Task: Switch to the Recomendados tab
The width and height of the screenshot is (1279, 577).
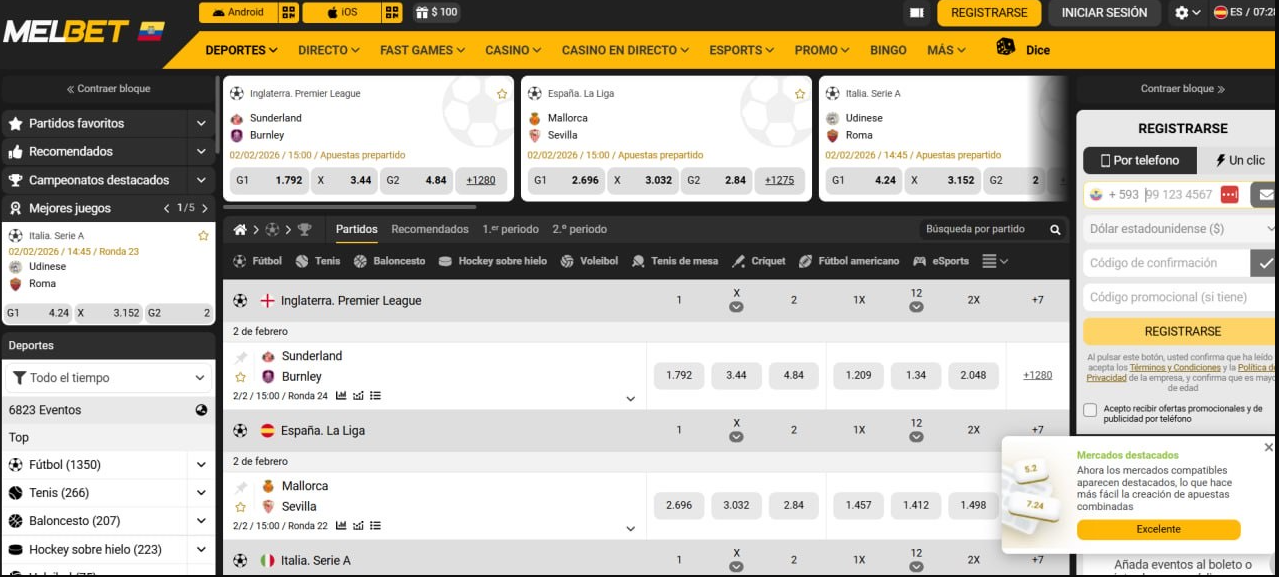Action: pos(429,229)
